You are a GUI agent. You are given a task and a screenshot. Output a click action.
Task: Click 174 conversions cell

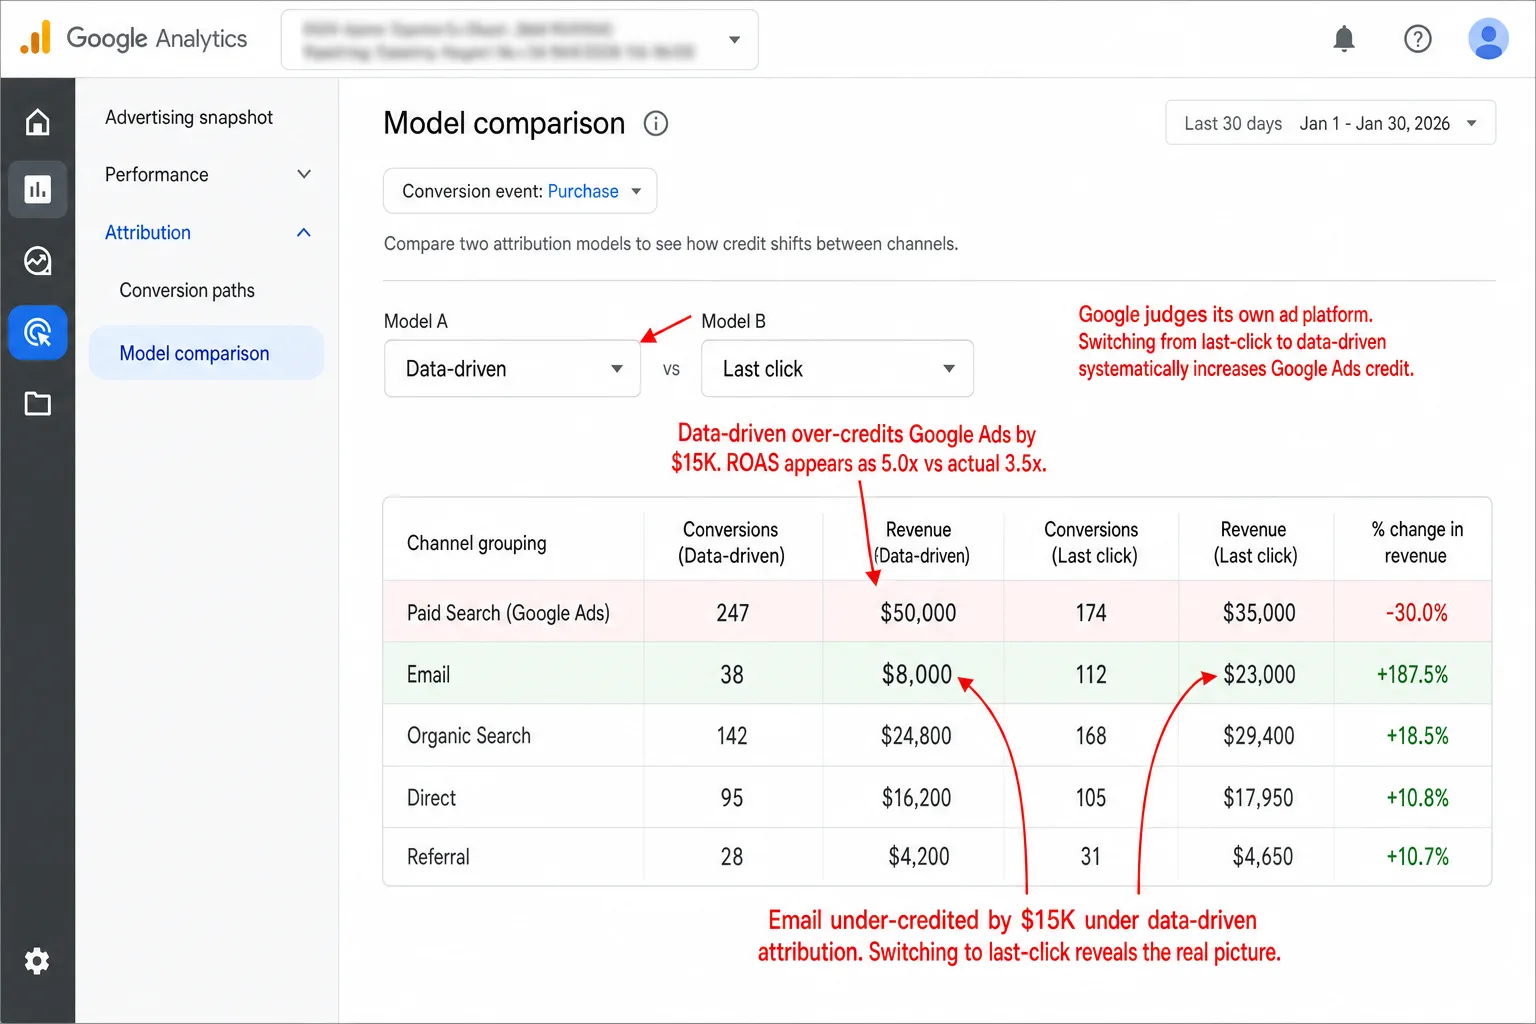click(x=1091, y=613)
